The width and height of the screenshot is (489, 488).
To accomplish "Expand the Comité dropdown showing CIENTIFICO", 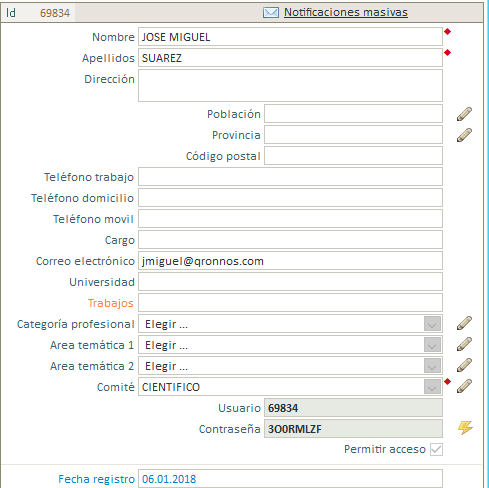I will click(x=432, y=387).
